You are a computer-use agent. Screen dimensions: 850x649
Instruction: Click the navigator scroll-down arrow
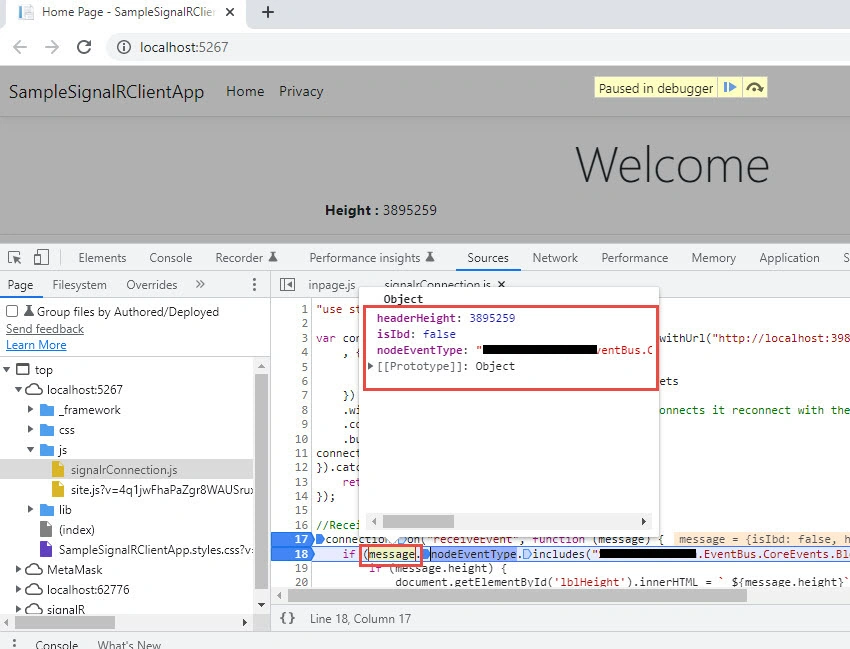[262, 605]
